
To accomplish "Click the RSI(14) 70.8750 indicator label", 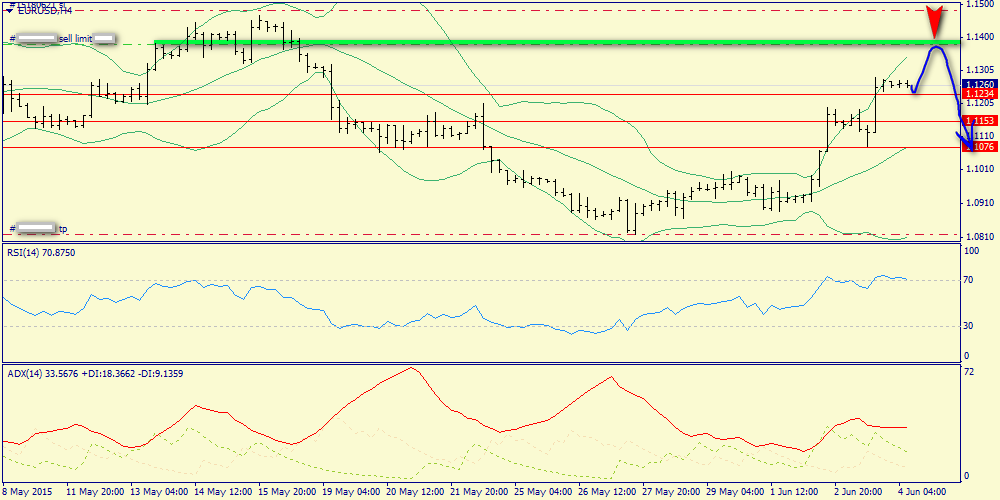I will click(39, 253).
